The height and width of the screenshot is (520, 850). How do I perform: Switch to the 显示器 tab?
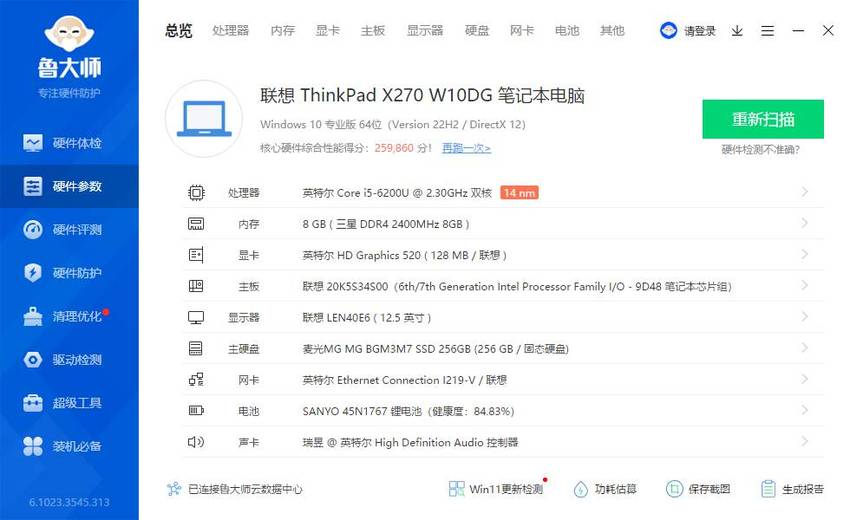coord(424,30)
